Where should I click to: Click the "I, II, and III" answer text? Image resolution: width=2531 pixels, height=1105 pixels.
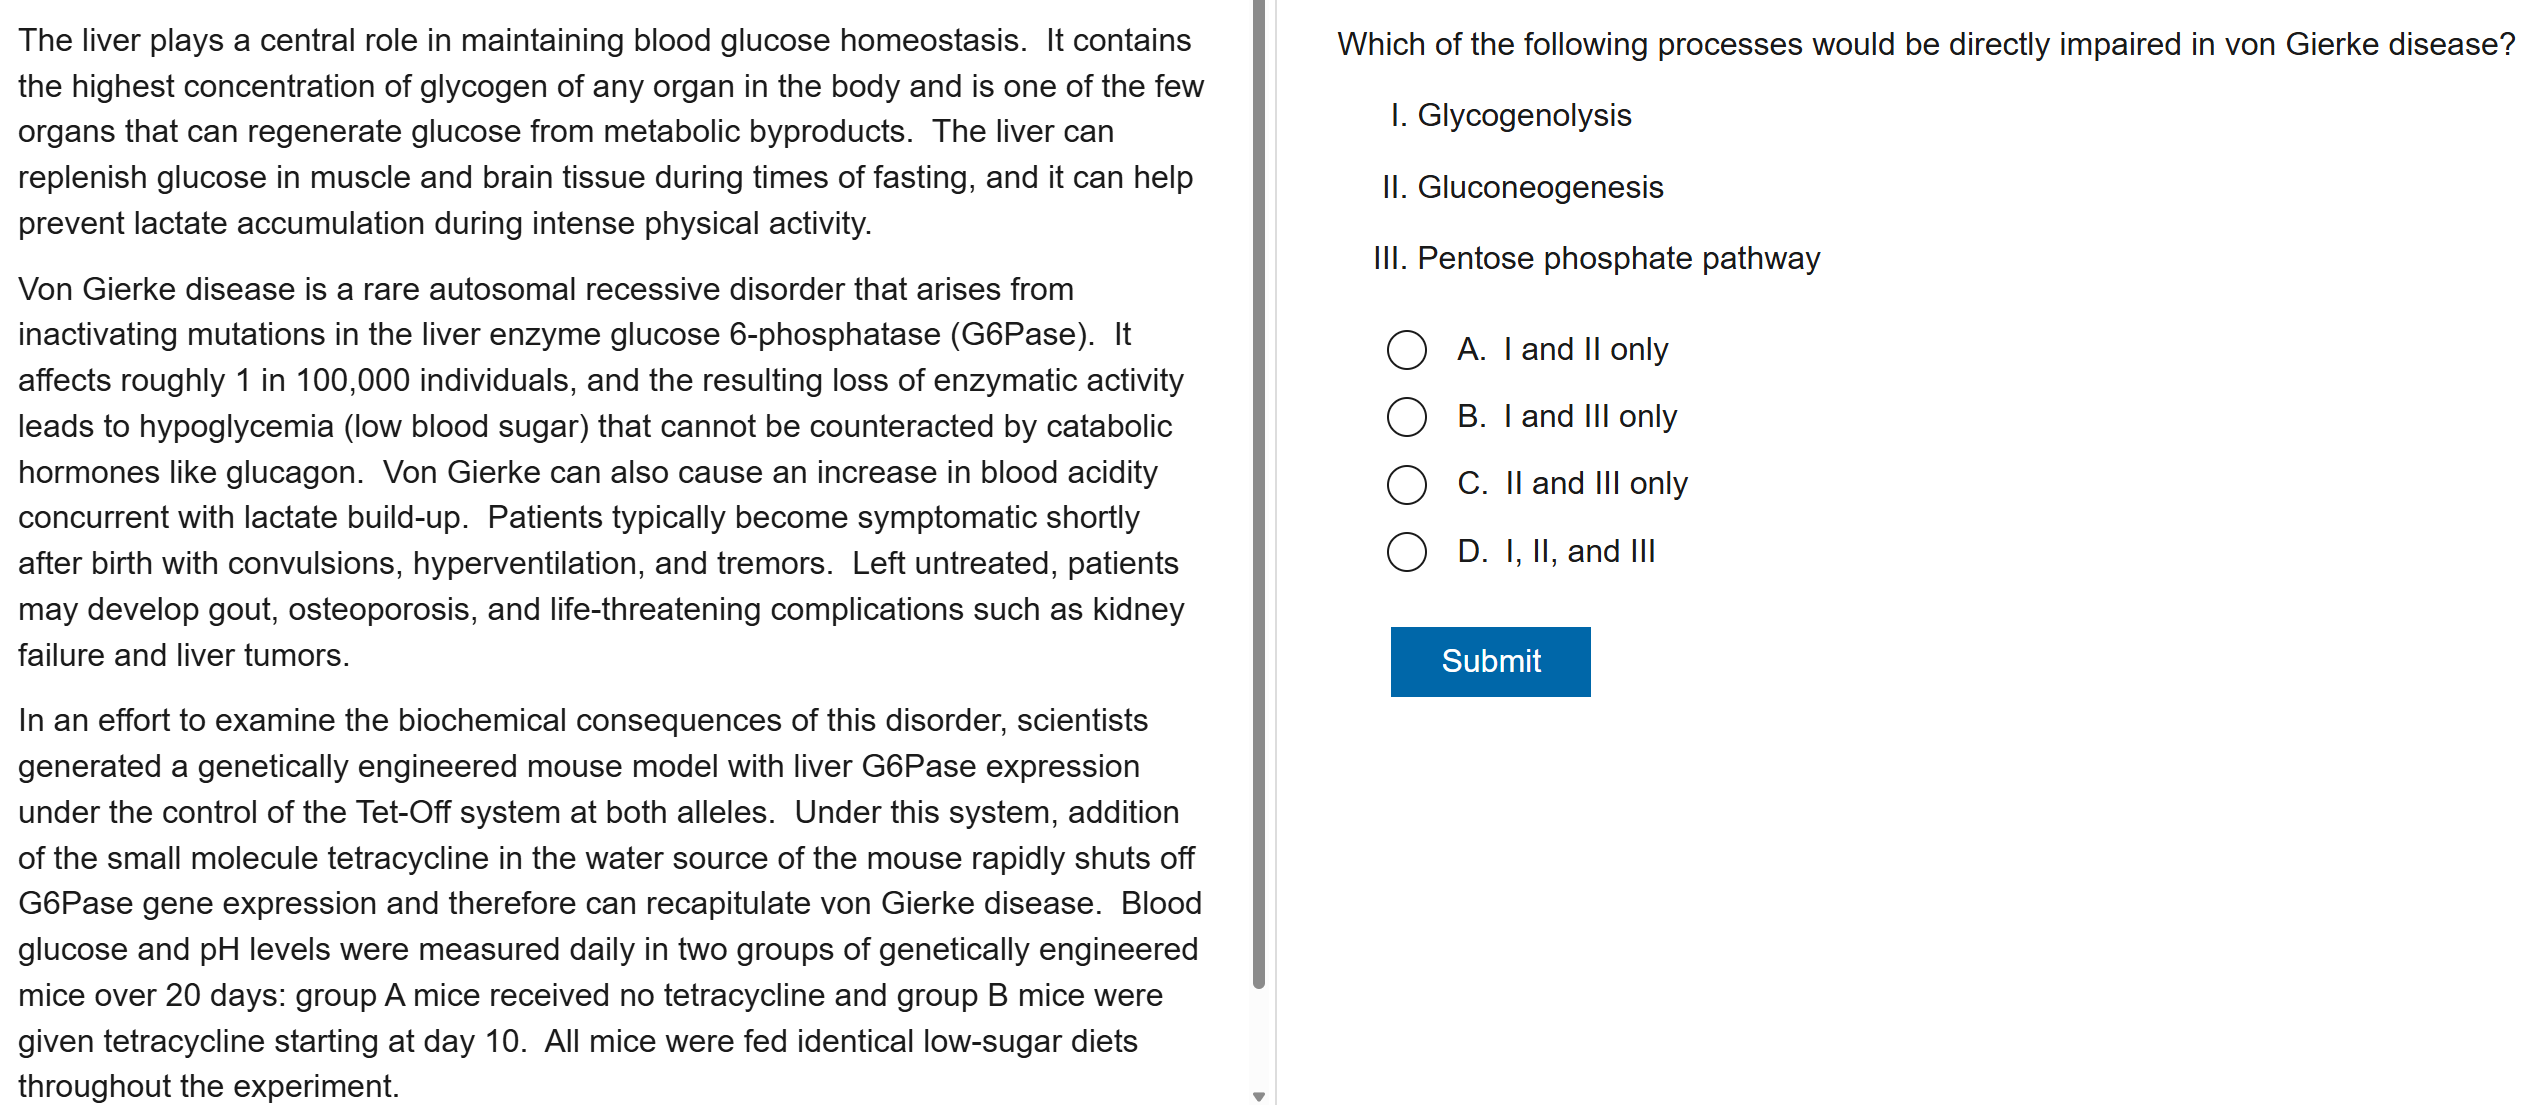pyautogui.click(x=1580, y=552)
